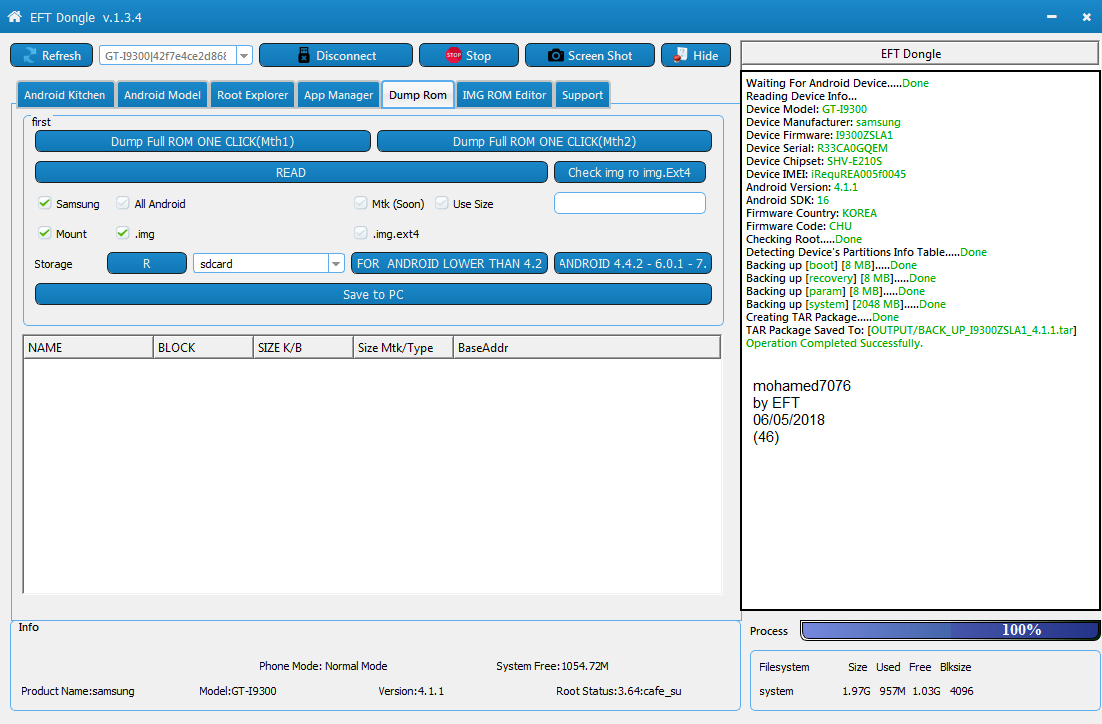
Task: Click the 'Device Serial: R33CA0GQEM' line
Action: coord(817,148)
